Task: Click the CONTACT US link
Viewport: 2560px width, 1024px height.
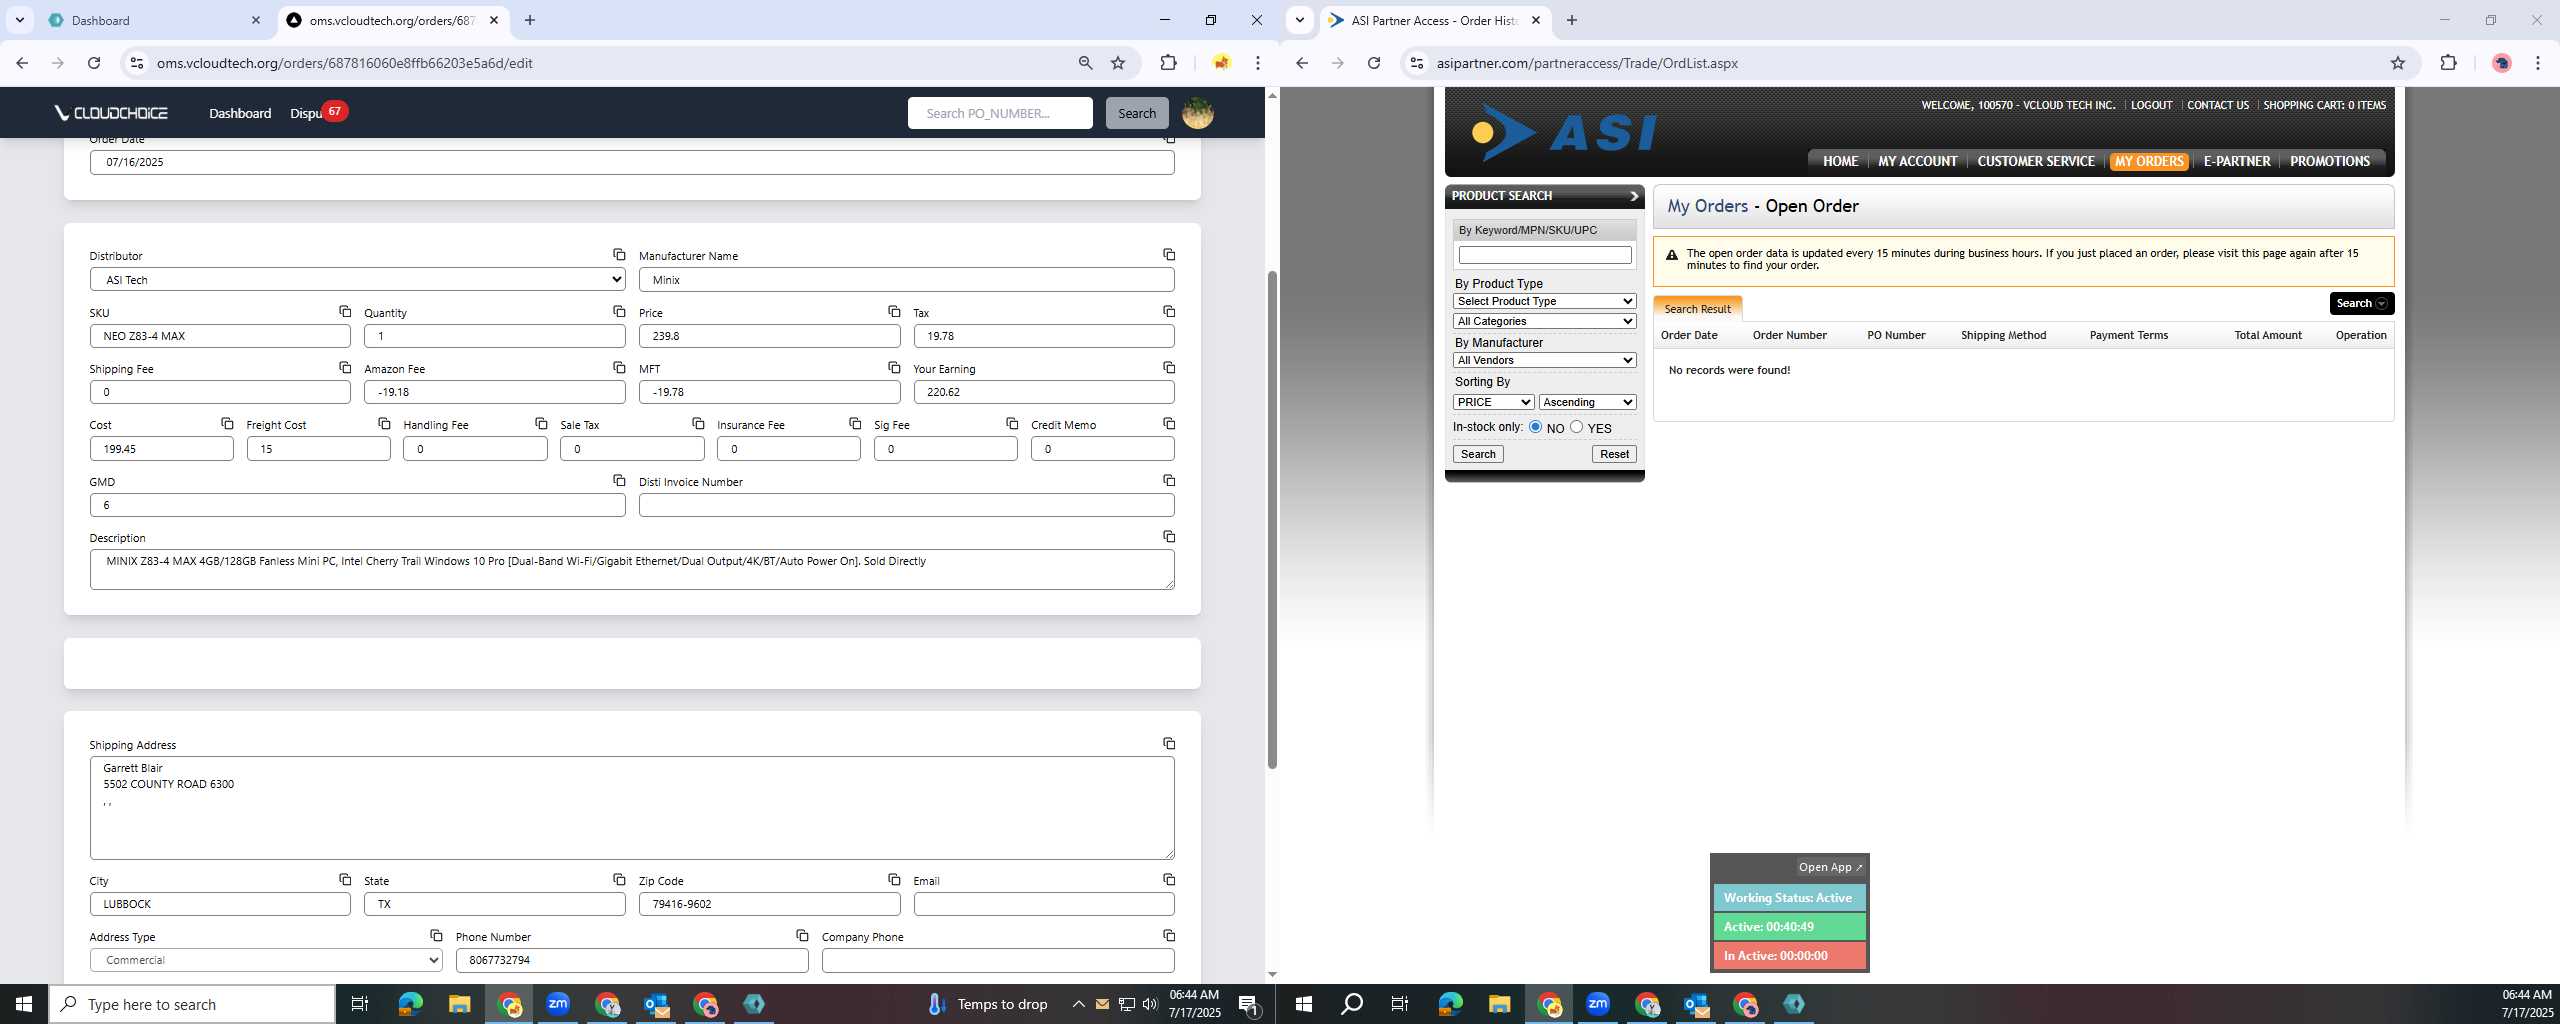Action: tap(2217, 105)
